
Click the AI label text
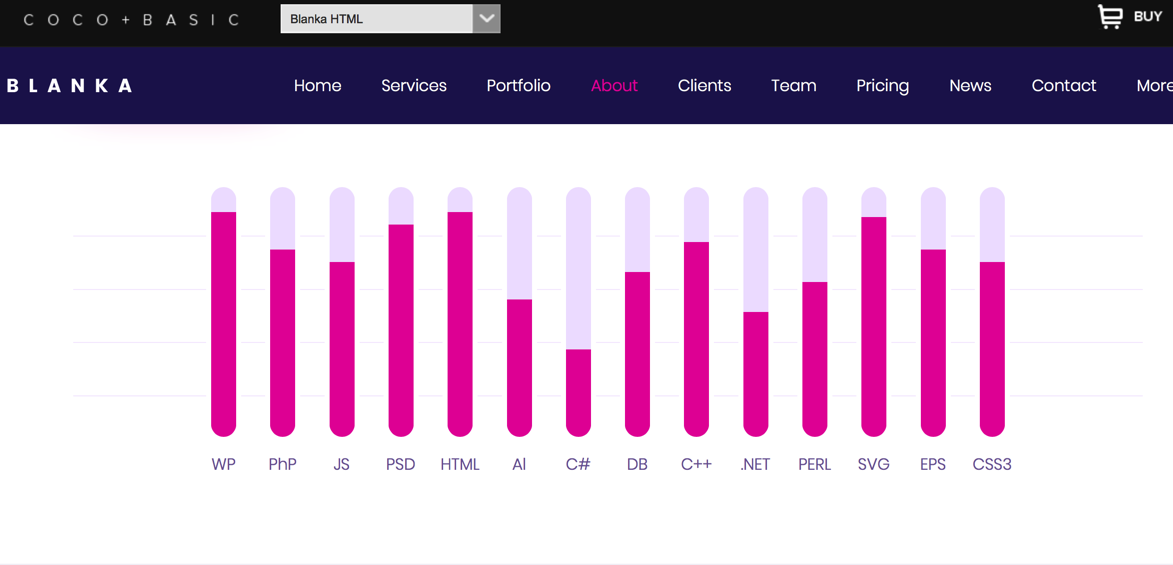[519, 465]
